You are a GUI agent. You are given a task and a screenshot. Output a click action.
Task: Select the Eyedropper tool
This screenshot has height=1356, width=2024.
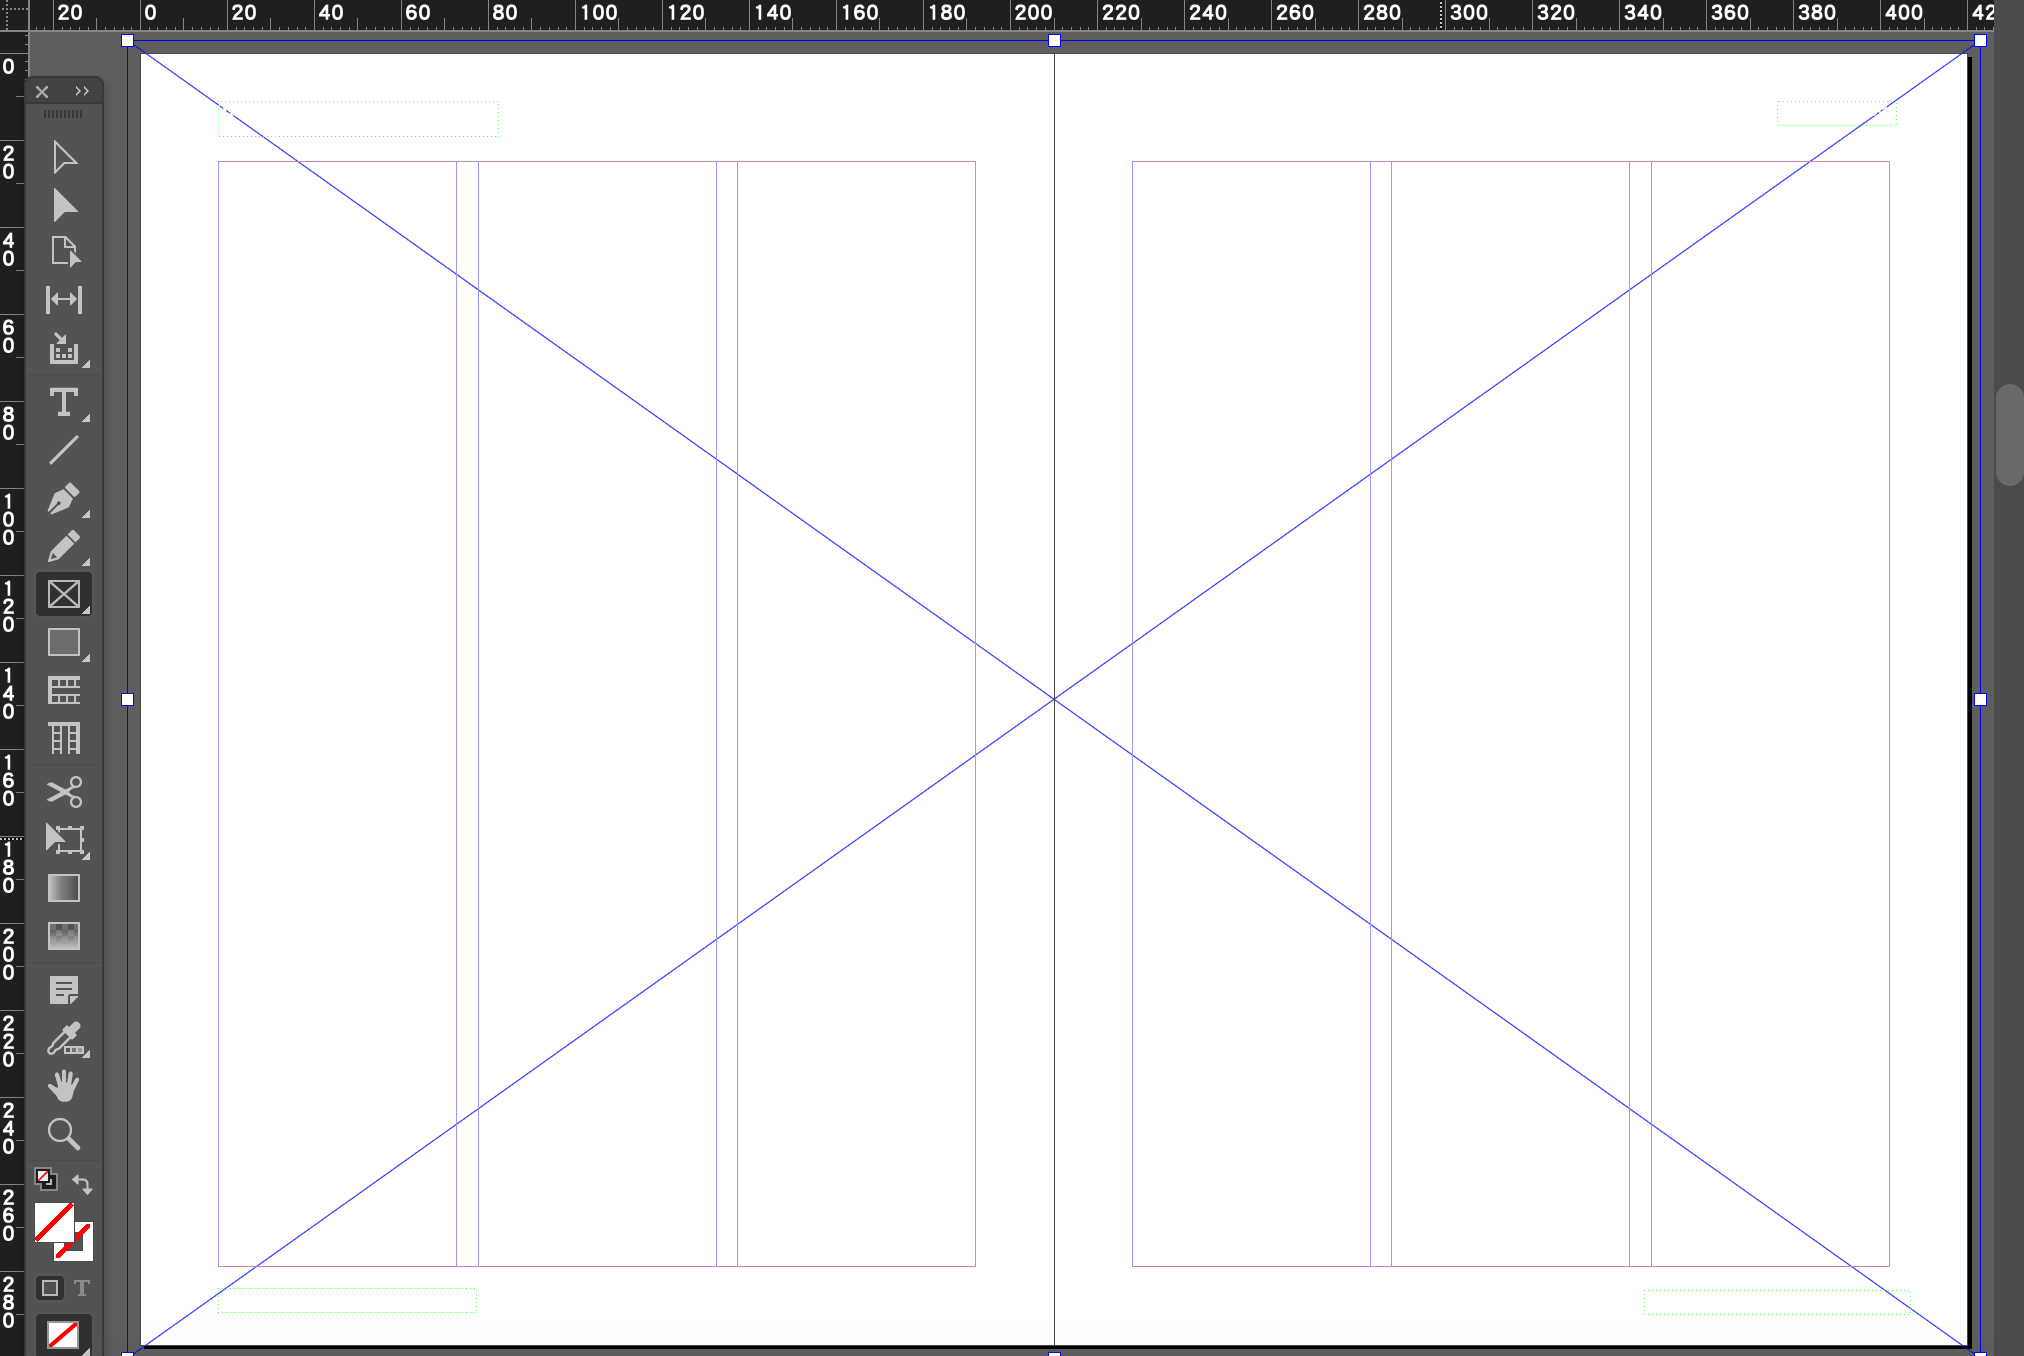64,1040
